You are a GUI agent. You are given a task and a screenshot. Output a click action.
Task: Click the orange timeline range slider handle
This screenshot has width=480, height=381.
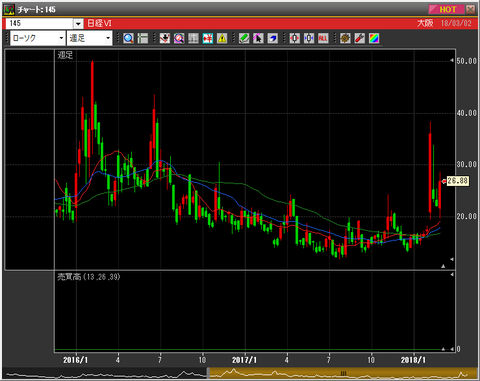343,374
